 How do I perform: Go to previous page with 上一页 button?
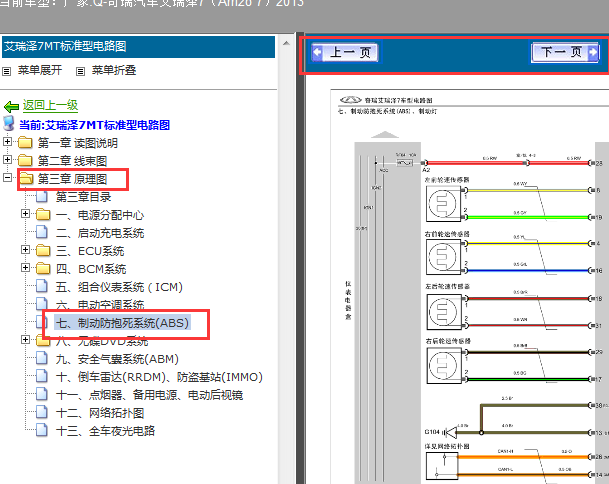[x=345, y=52]
